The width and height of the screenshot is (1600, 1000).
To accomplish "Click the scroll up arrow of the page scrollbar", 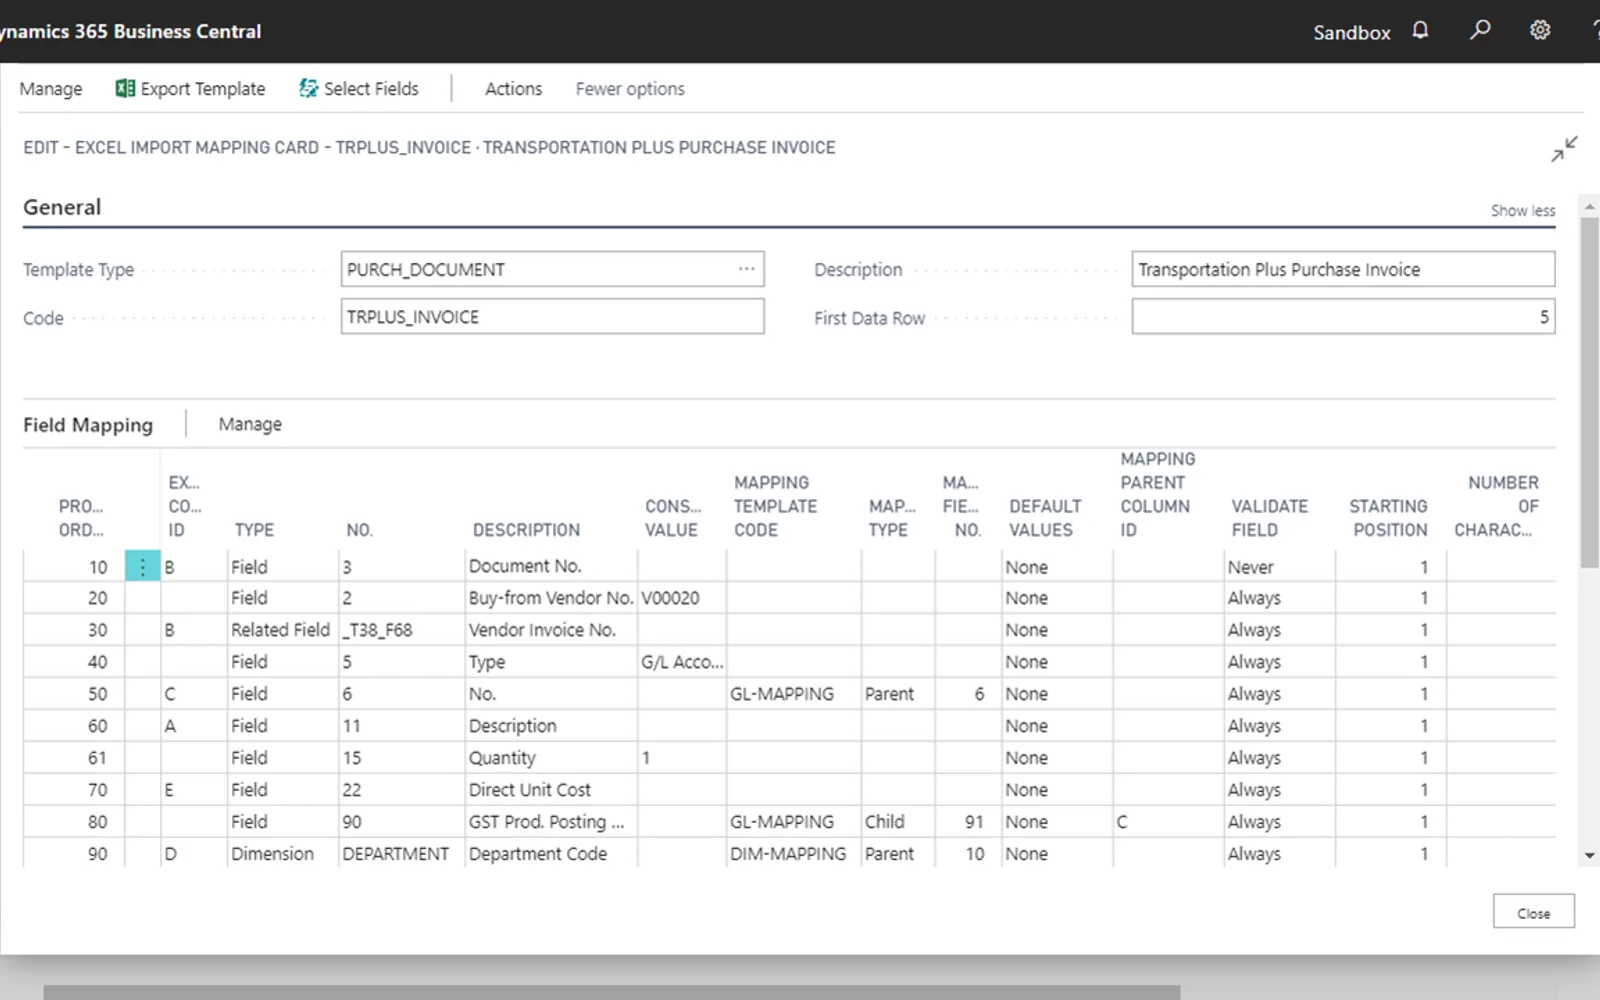I will pyautogui.click(x=1589, y=207).
